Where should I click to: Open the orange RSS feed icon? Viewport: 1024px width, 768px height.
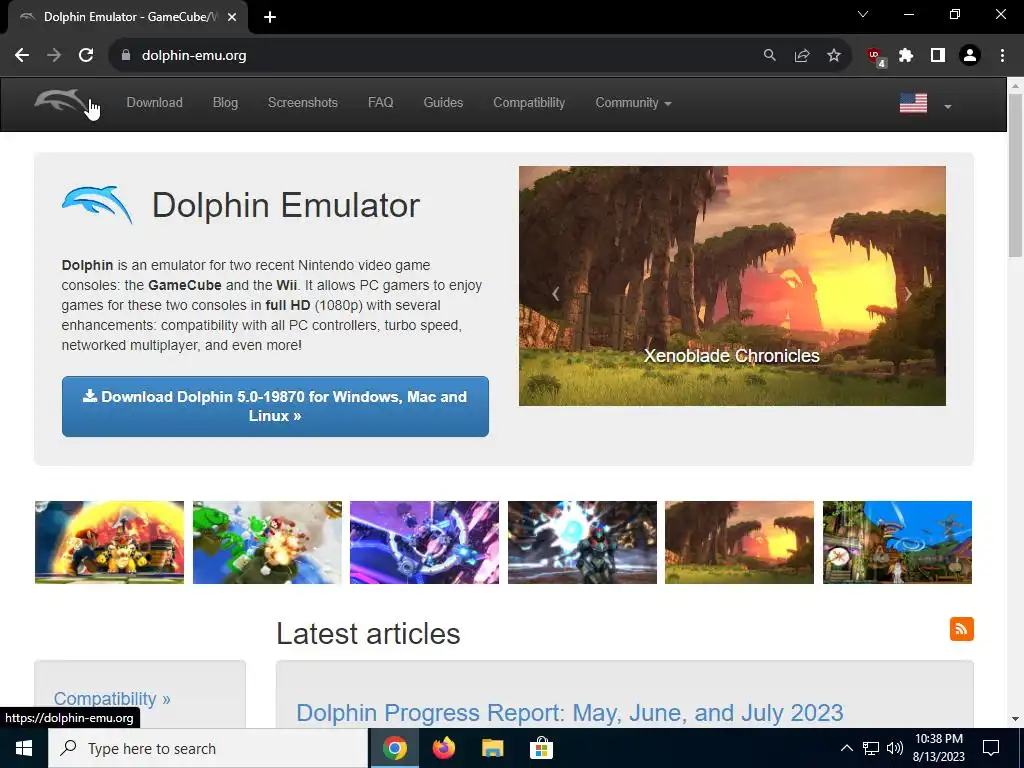click(x=961, y=629)
